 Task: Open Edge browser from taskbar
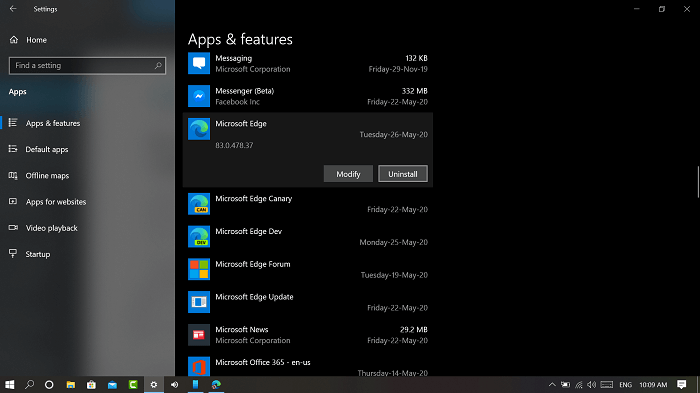click(216, 385)
